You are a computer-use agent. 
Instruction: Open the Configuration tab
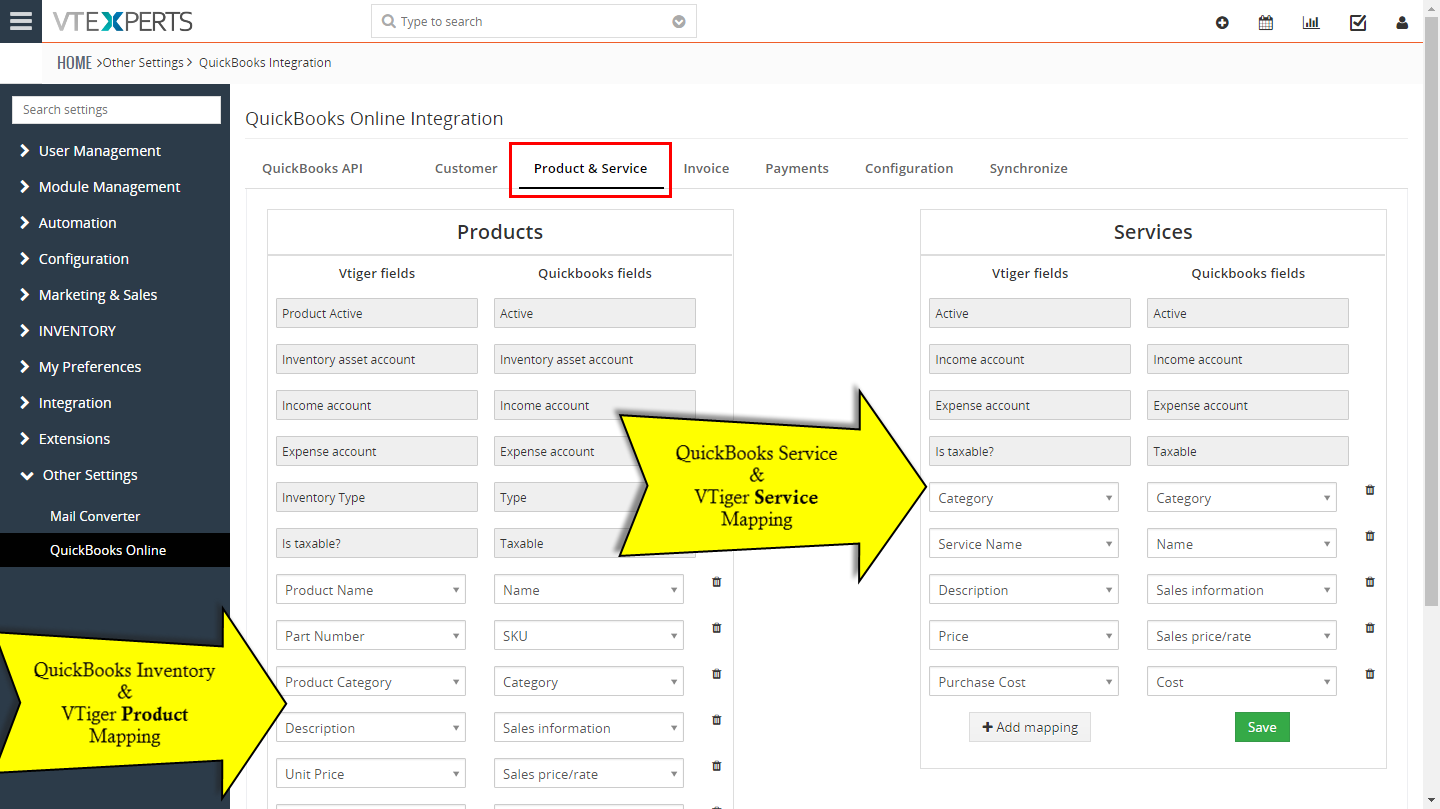(909, 168)
